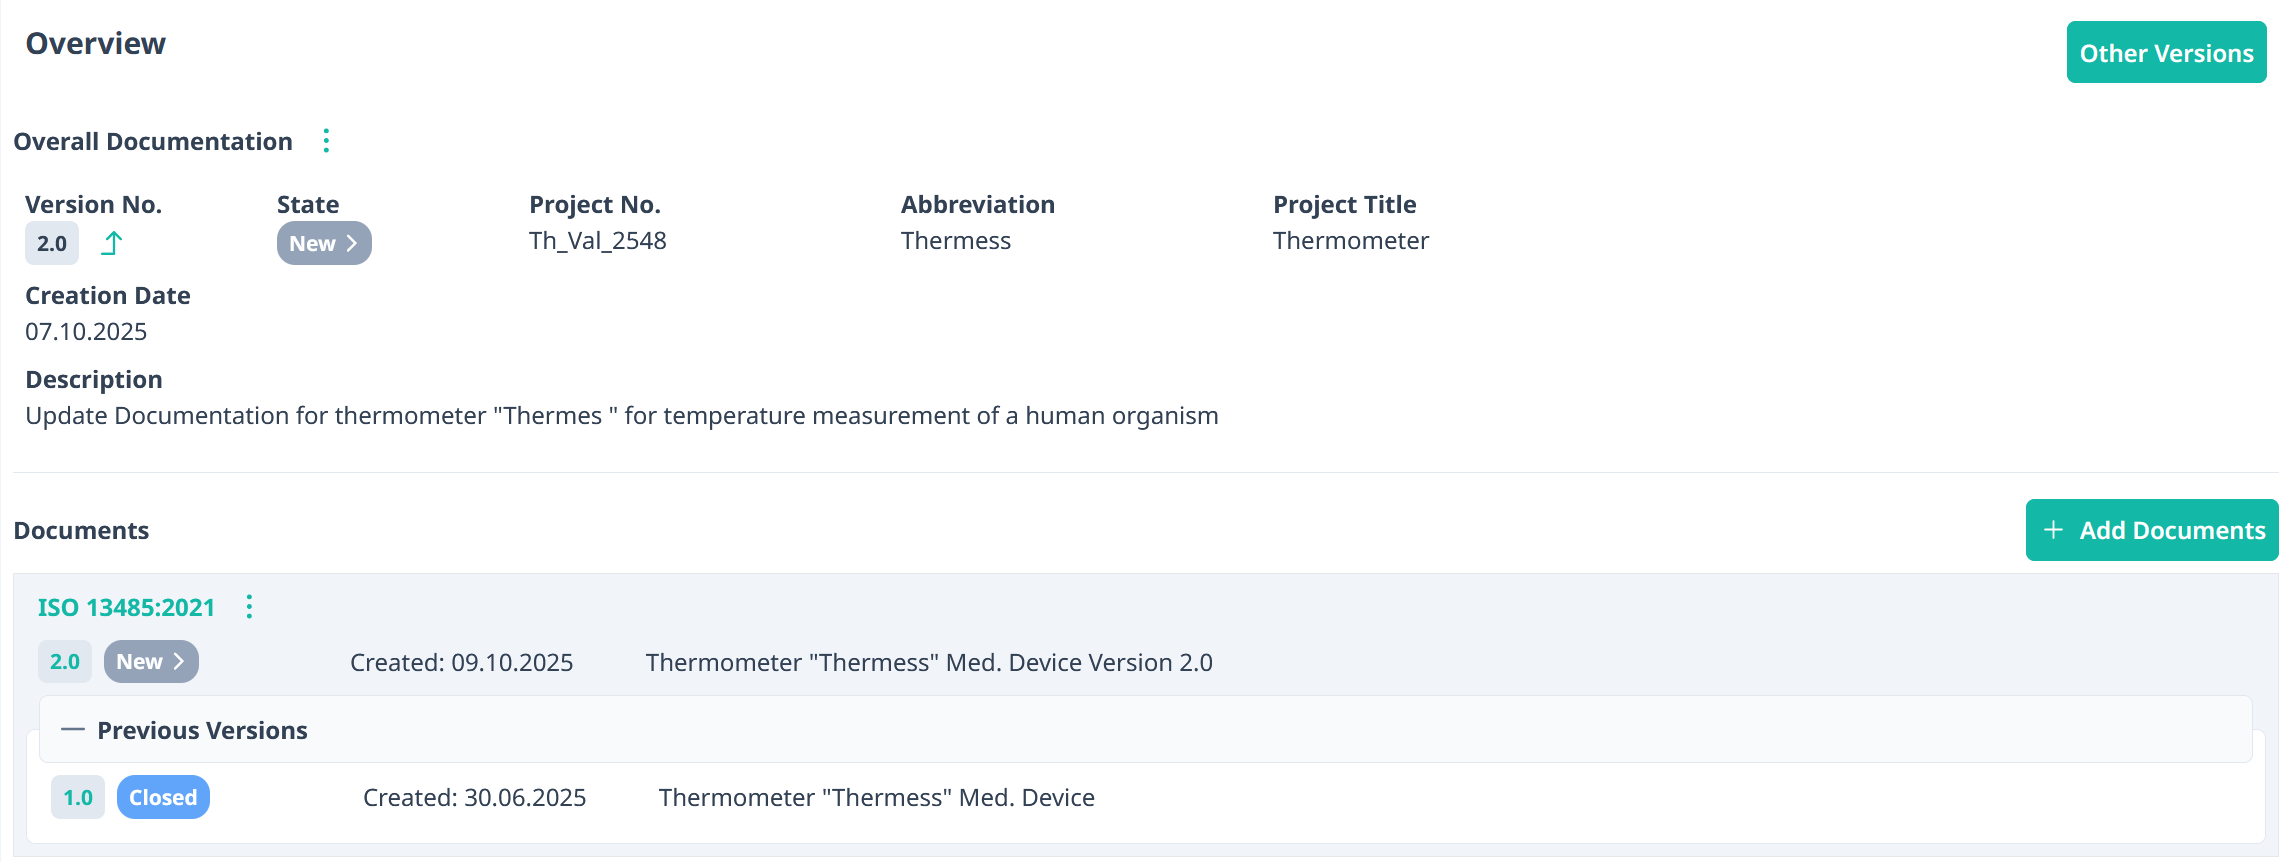Open the New state dropdown under State
Viewport: 2282px width, 862px height.
324,243
